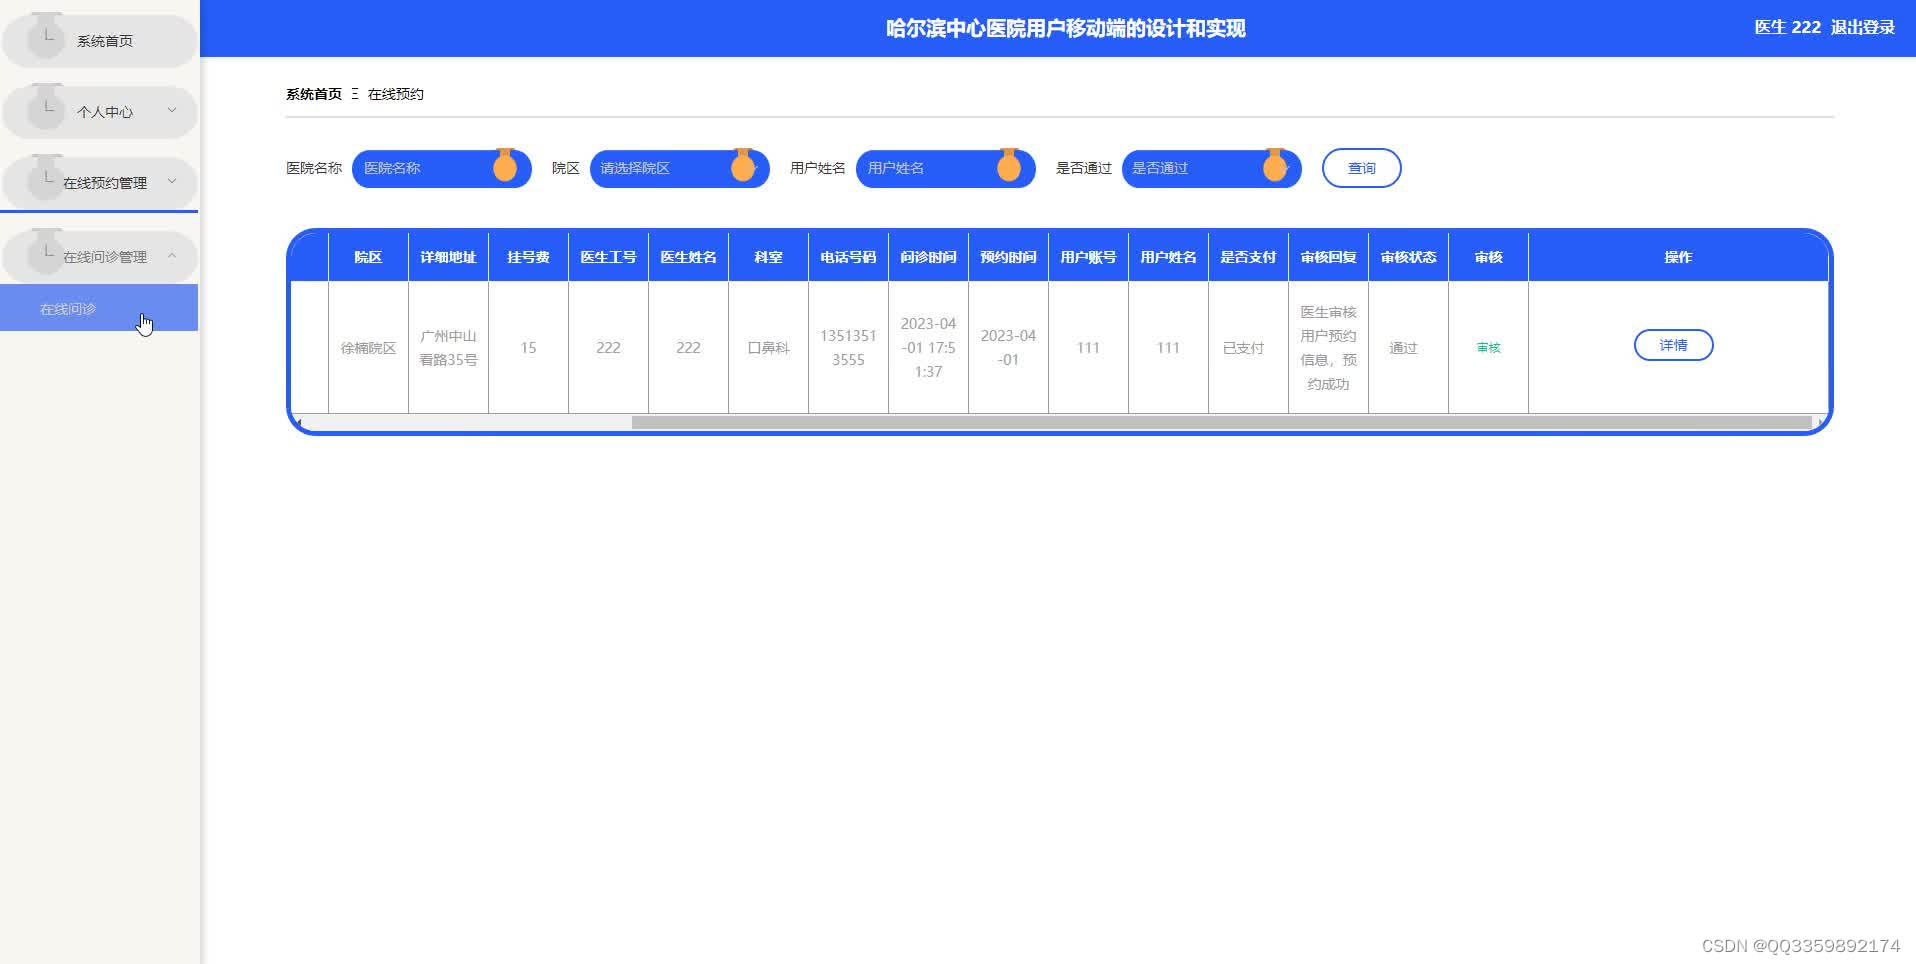Click the 医生工号 column header
This screenshot has height=964, width=1916.
pyautogui.click(x=608, y=257)
